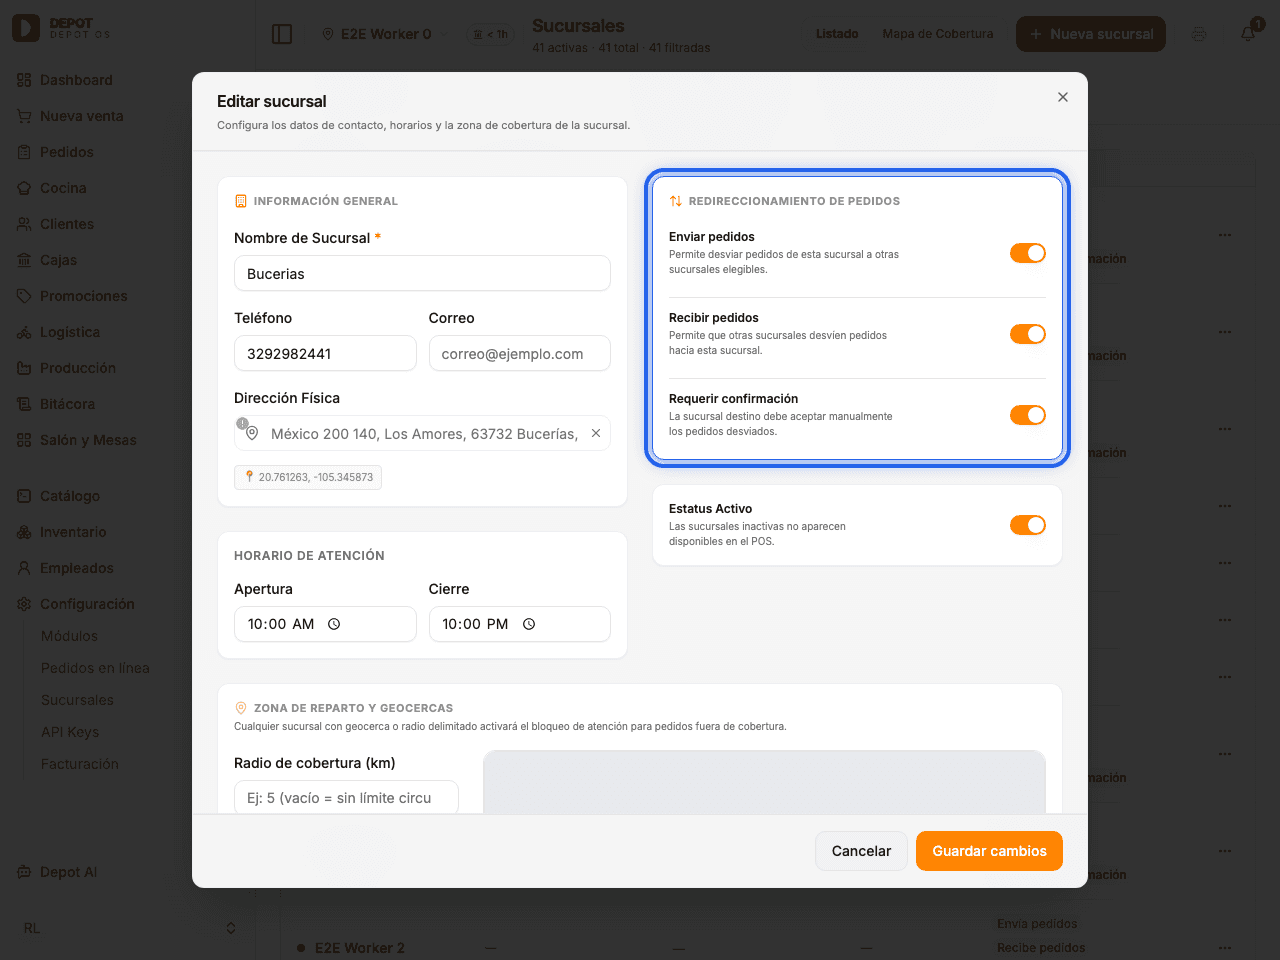Click the Bitácora sidebar icon
Screen dimensions: 1280x960
[24, 404]
